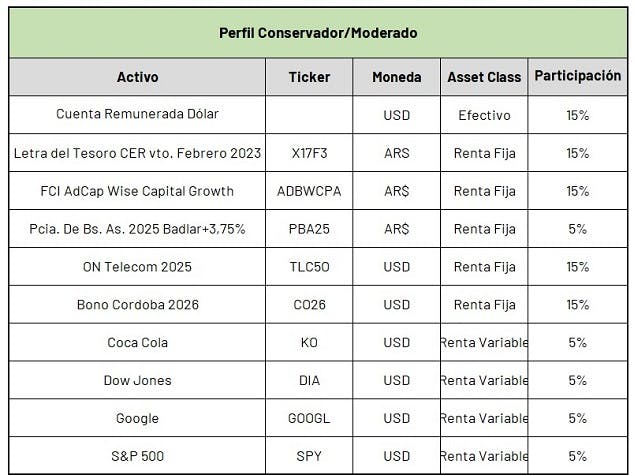Viewport: 634px width, 475px height.
Task: Select the ON Telecom 2025 cell
Action: 137,267
